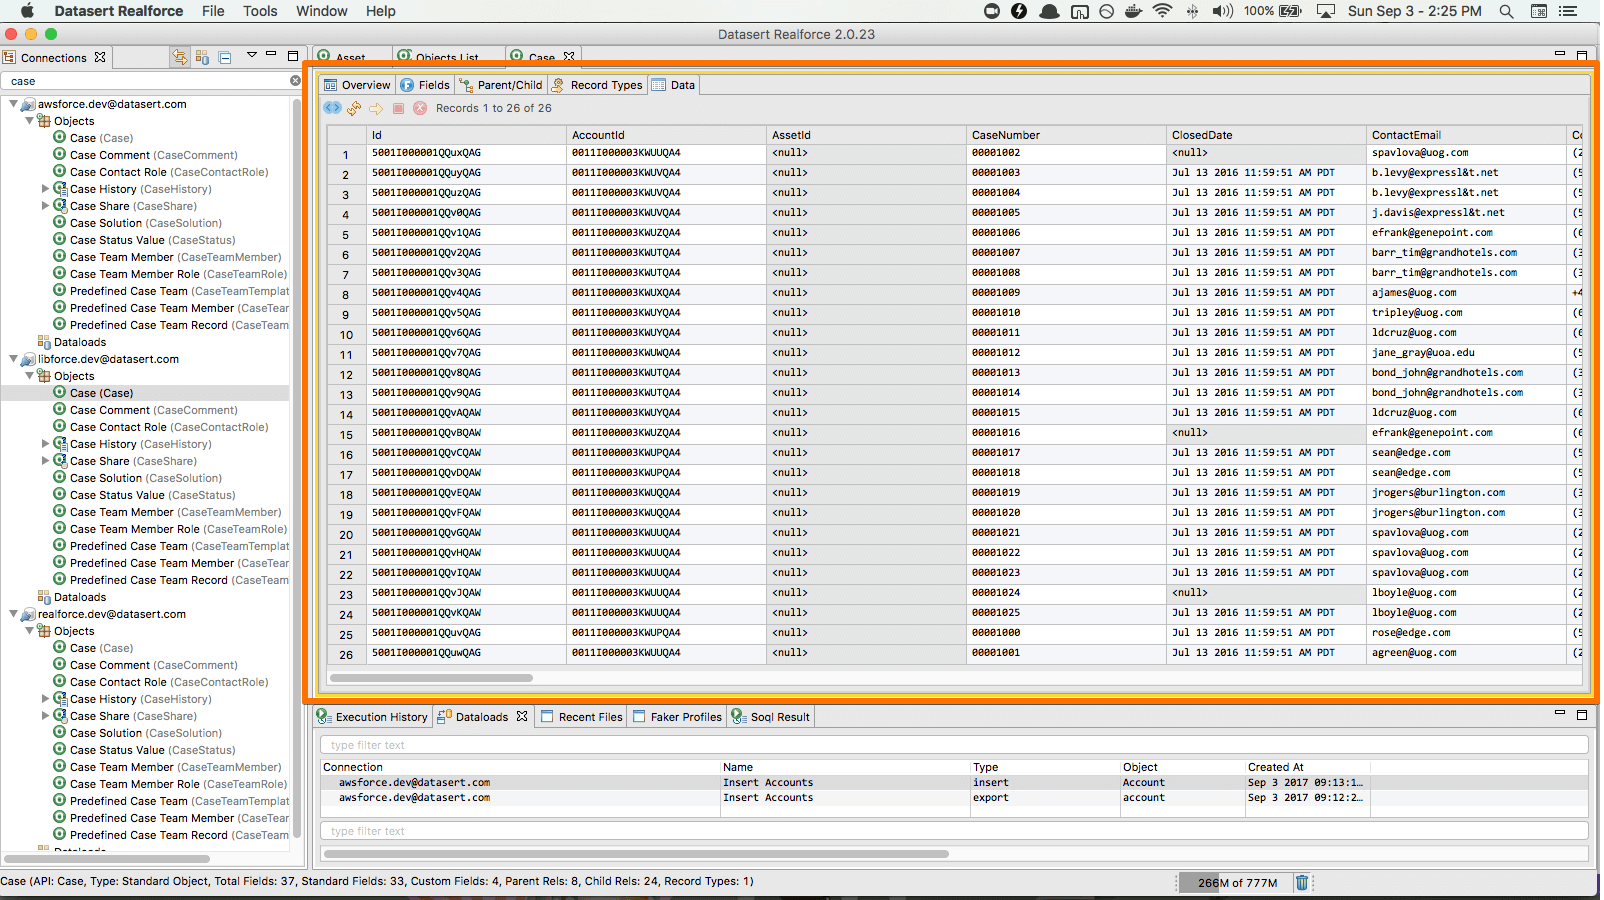Open the Connections view menu triangle
Viewport: 1604px width, 900px height.
pos(252,55)
